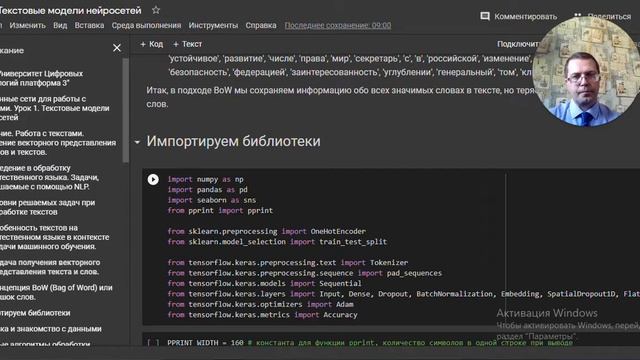Image resolution: width=640 pixels, height=360 pixels.
Task: Go to Особенность текстов на естественном языке outline item
Action: pos(55,237)
